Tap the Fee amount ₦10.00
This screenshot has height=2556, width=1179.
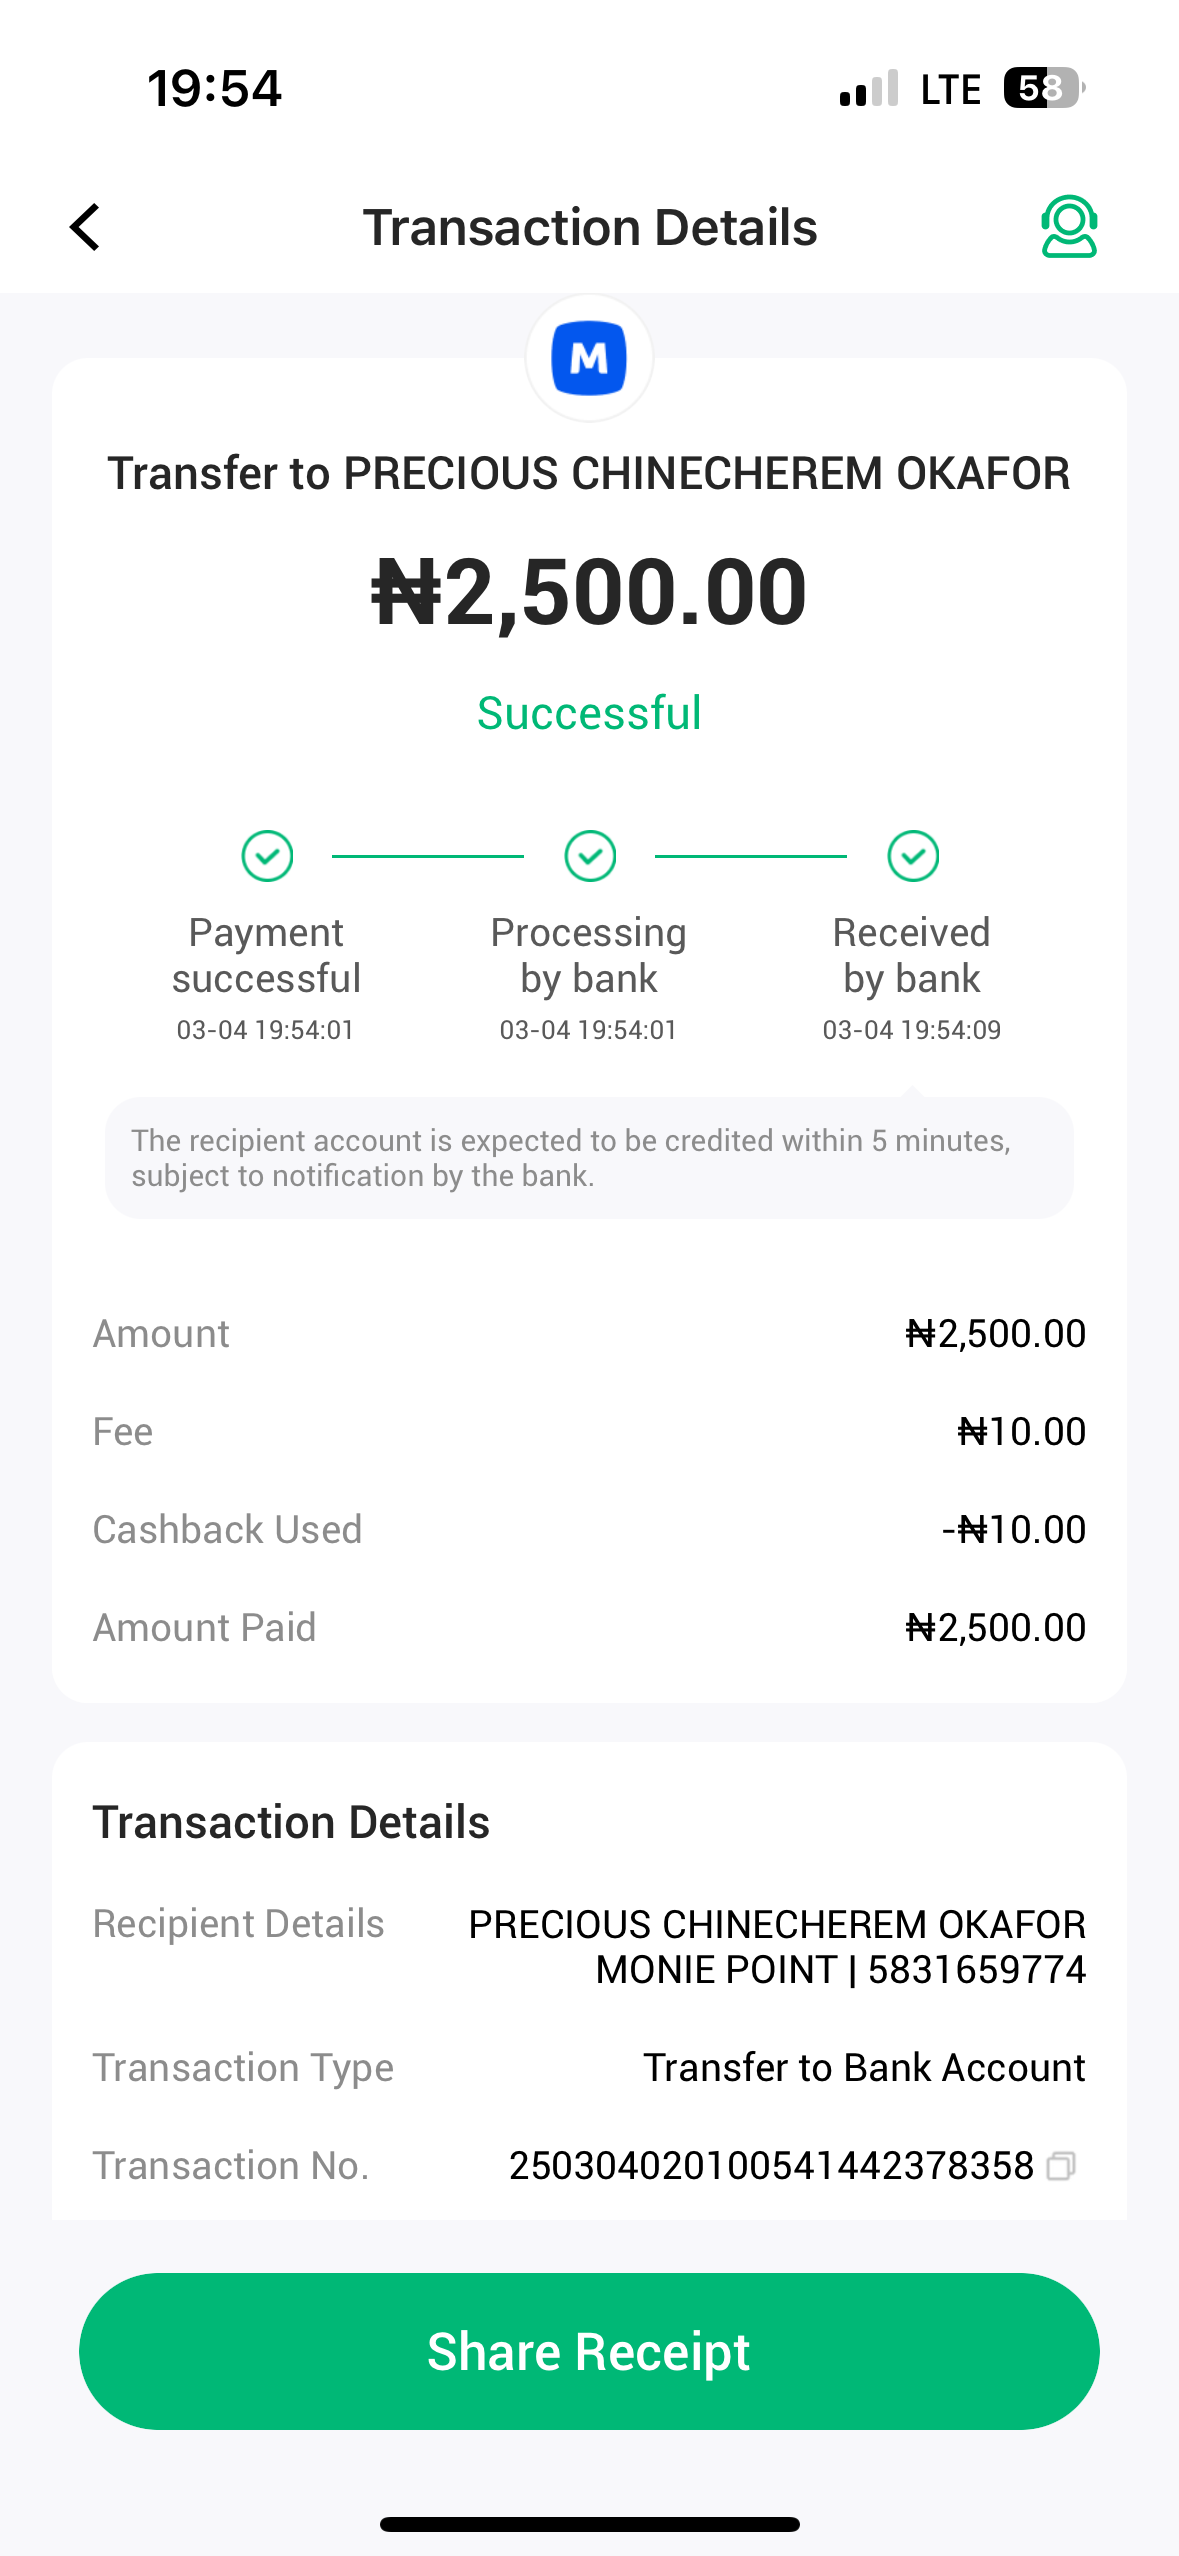coord(1021,1432)
